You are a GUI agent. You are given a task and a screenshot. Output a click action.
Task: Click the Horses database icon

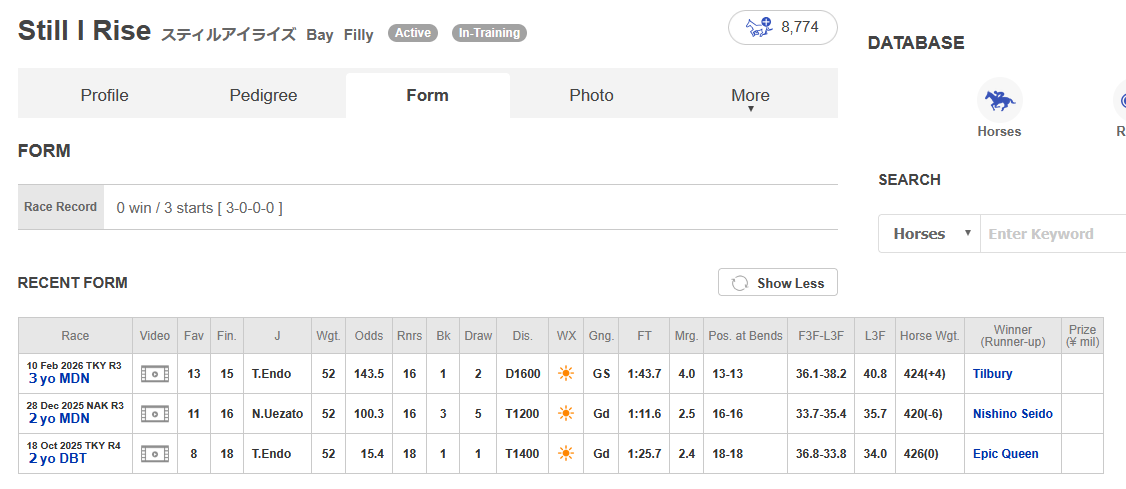coord(999,100)
